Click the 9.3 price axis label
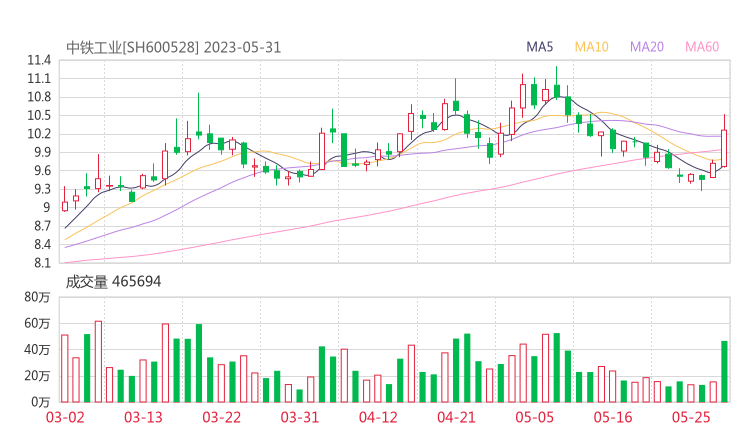This screenshot has height=440, width=740. pos(41,189)
